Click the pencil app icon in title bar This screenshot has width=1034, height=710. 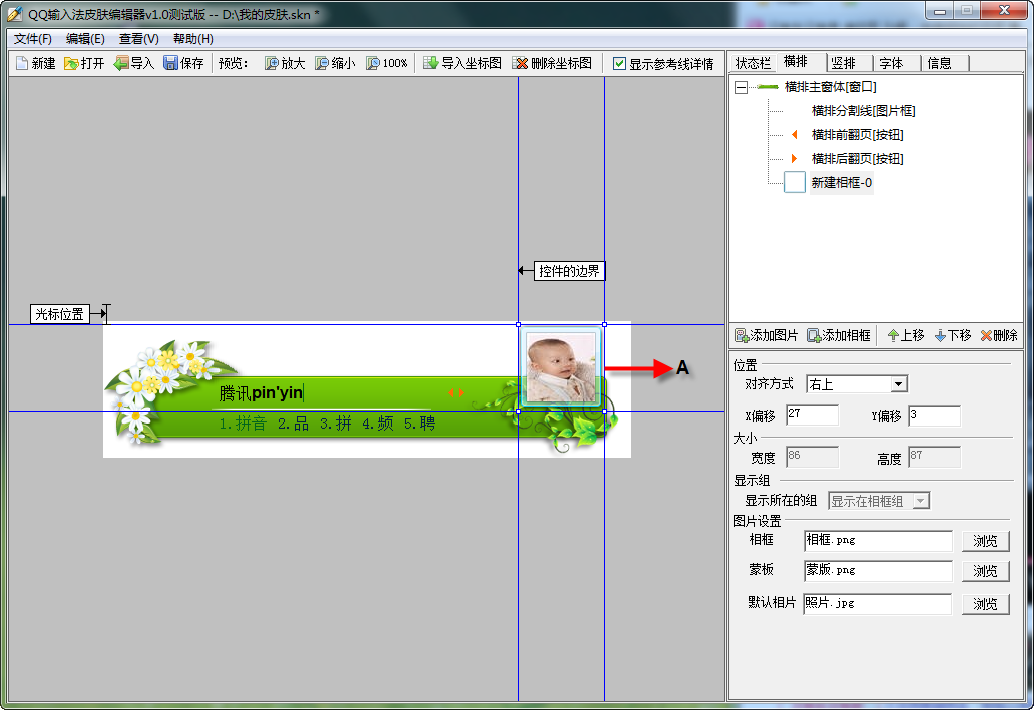(x=15, y=14)
